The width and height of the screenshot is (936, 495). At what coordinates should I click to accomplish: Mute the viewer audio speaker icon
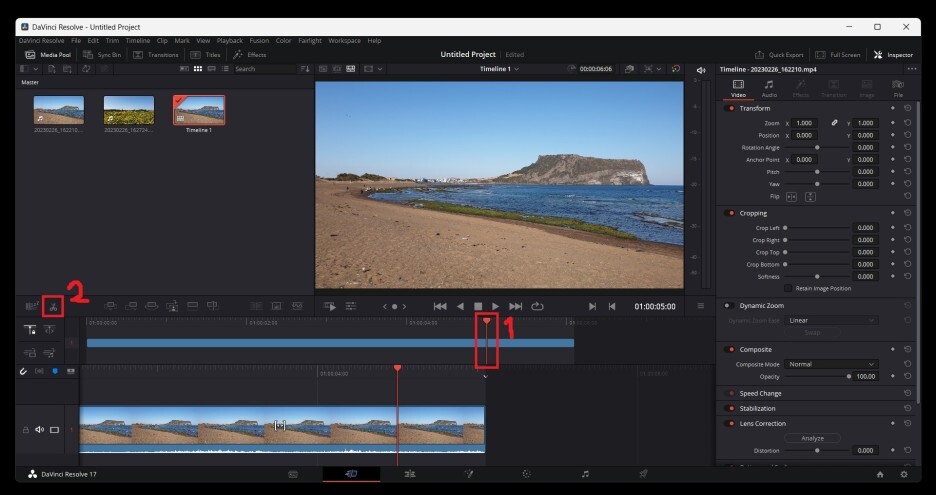click(x=701, y=70)
